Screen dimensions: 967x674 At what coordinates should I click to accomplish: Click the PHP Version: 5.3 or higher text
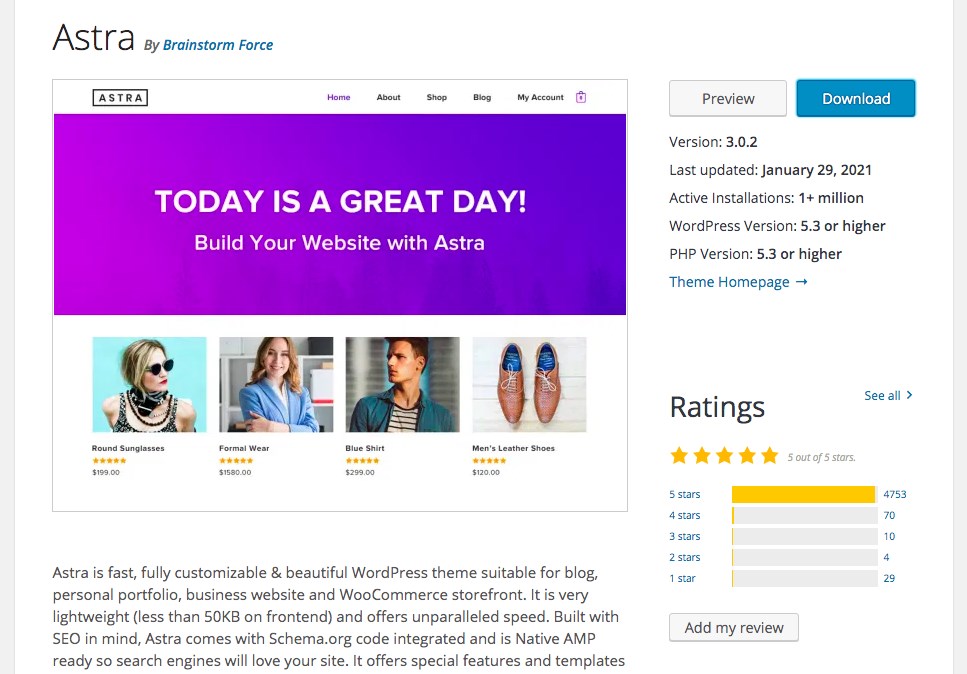[x=755, y=254]
